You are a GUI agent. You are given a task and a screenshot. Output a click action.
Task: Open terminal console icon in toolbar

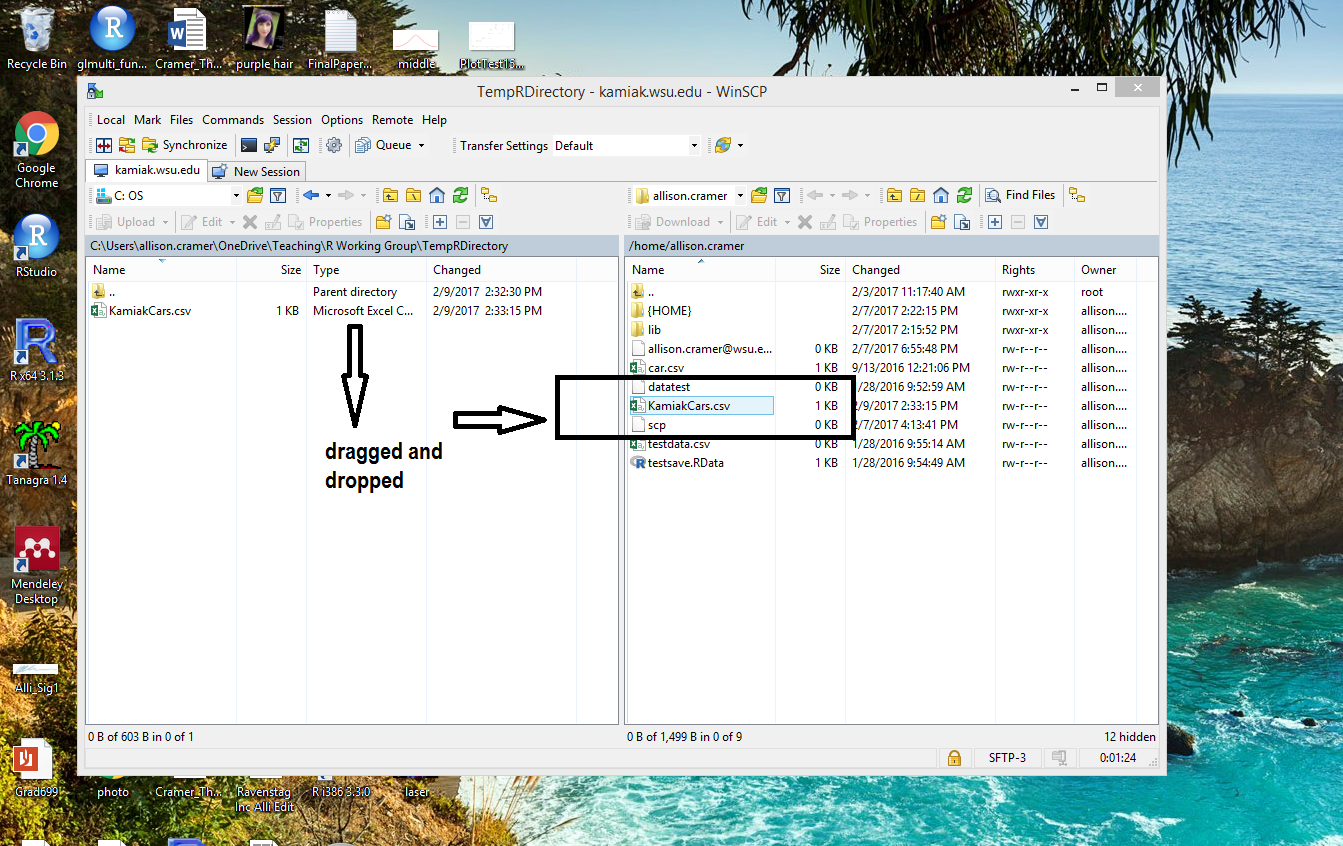[249, 145]
